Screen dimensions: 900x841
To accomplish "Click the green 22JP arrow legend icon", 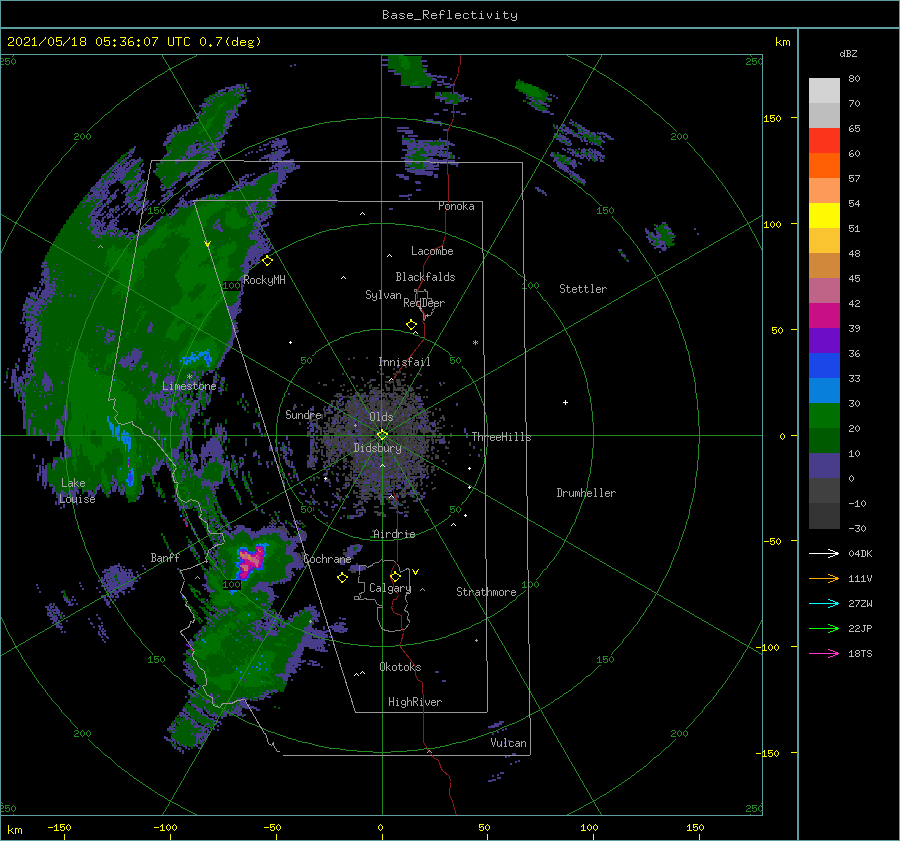I will [x=824, y=629].
